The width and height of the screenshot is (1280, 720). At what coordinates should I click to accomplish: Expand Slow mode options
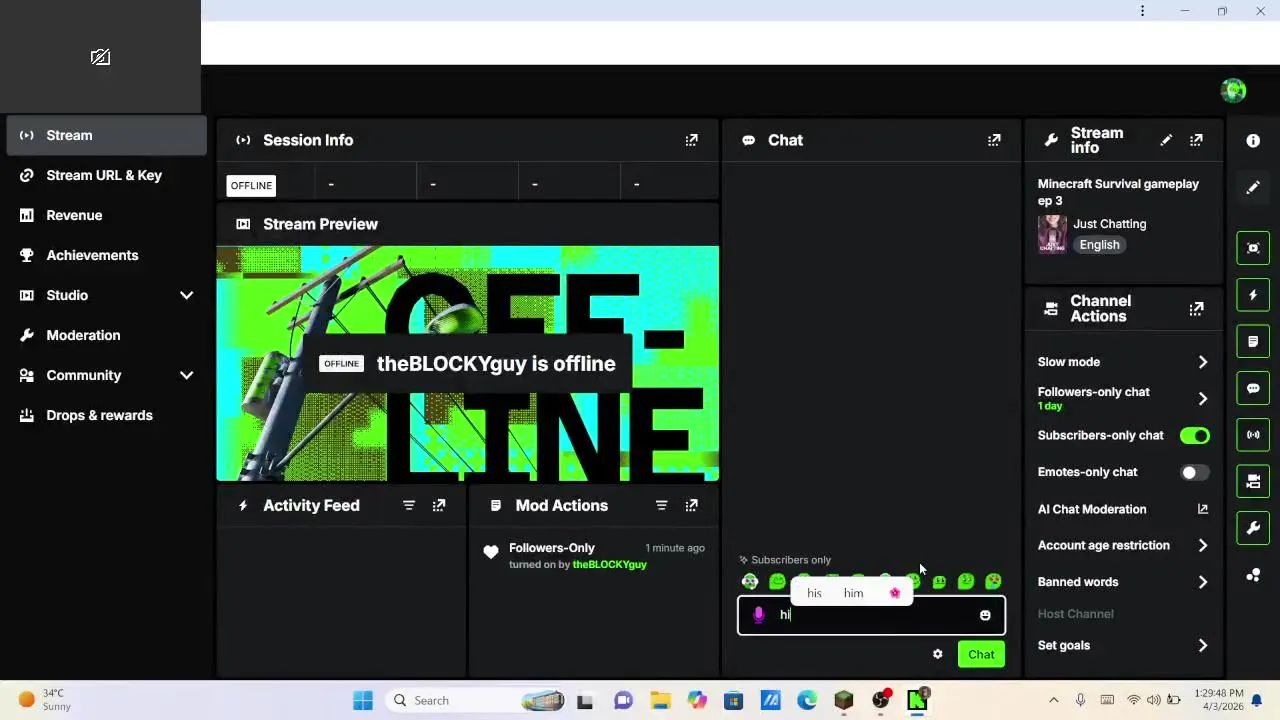[1203, 362]
